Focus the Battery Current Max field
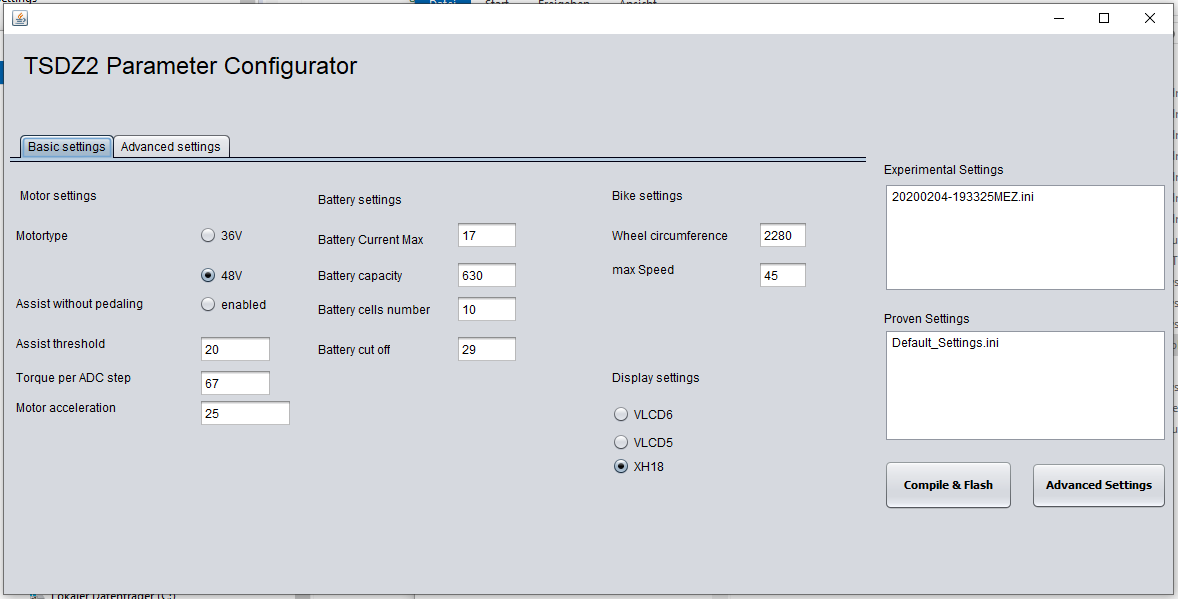 point(487,235)
